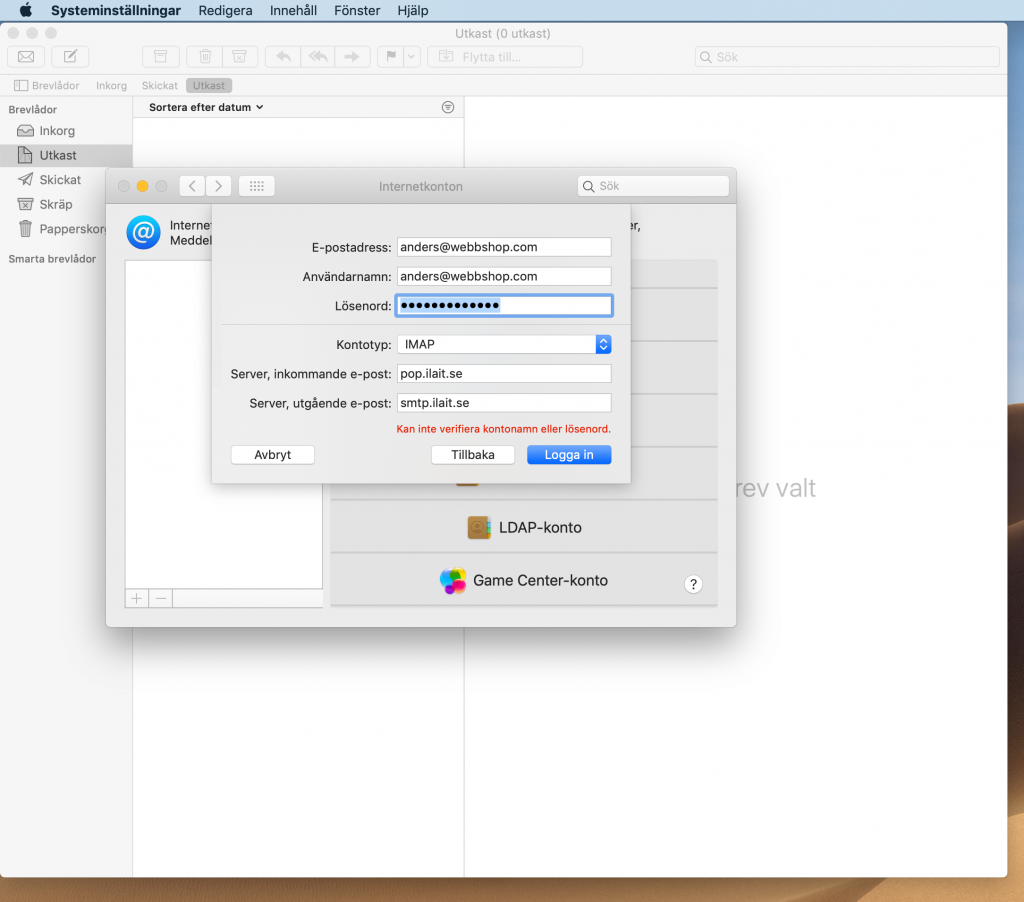
Task: Click the Internetkonton search field
Action: pyautogui.click(x=653, y=186)
